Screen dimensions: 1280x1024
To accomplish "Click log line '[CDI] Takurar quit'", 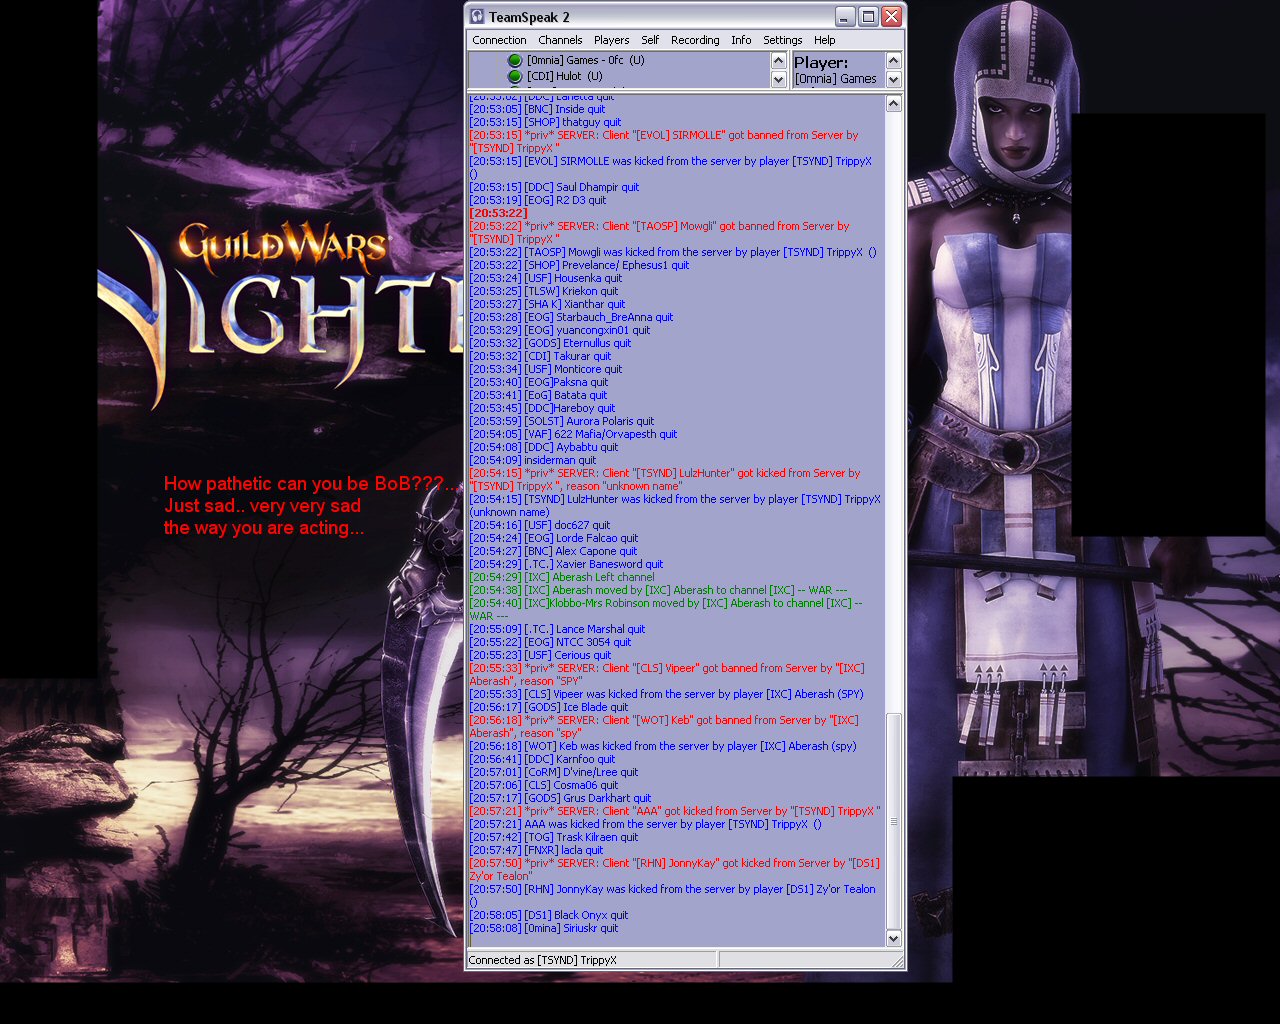I will (540, 356).
